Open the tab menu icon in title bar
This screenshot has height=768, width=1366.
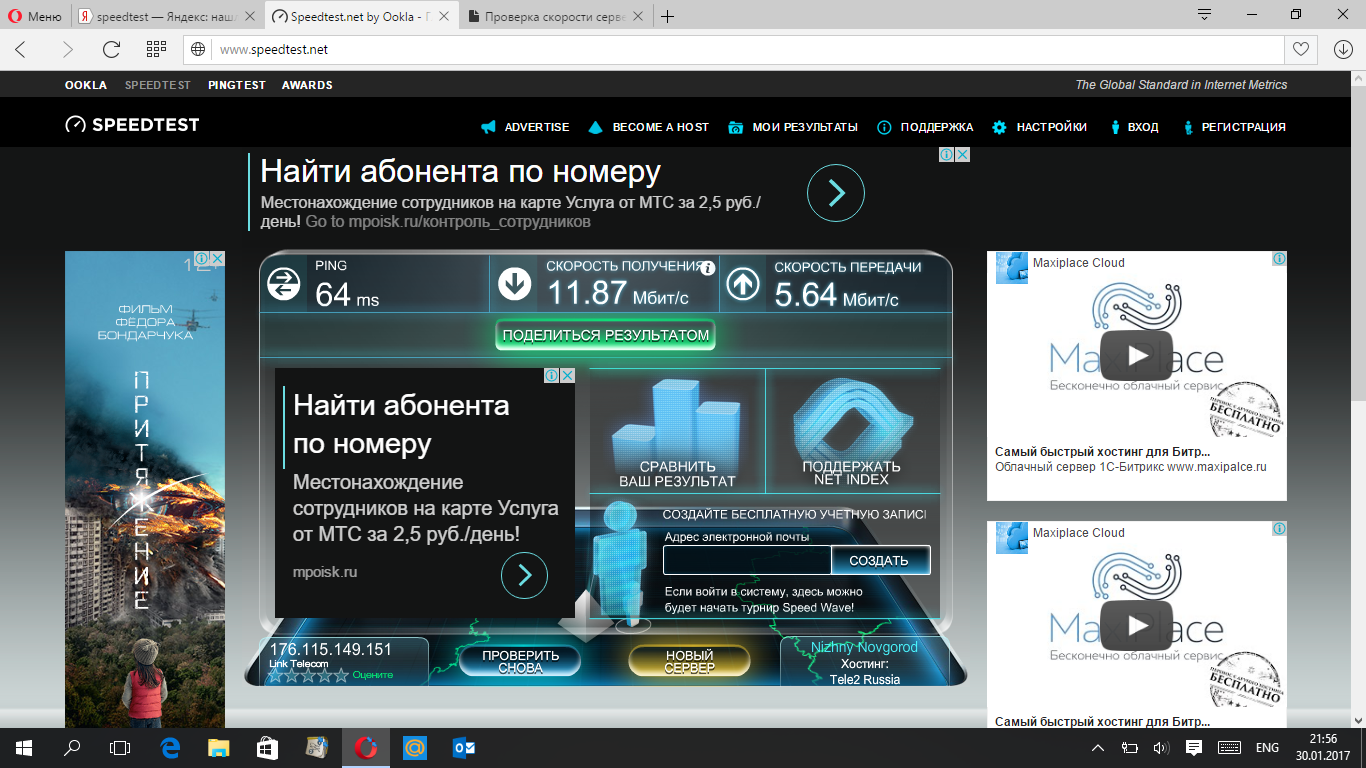pos(1204,15)
